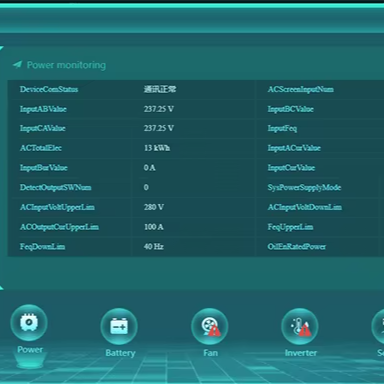Click the Power monitoring heading
Screen dimensions: 384x384
pos(66,65)
